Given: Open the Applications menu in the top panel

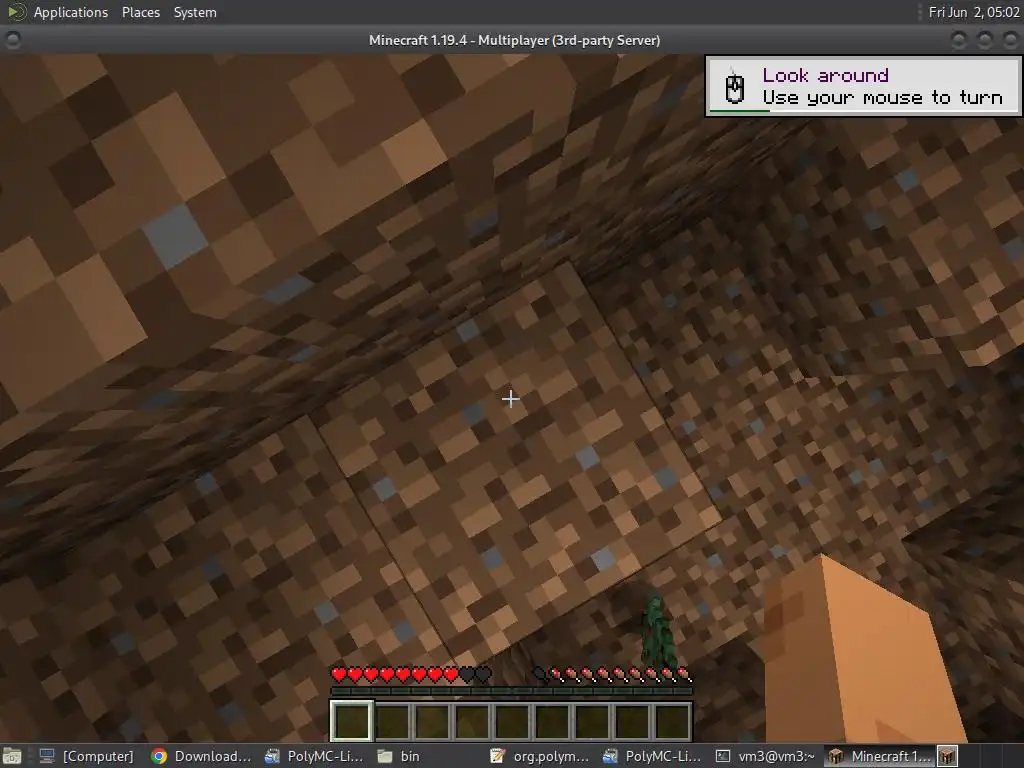Looking at the screenshot, I should tap(71, 12).
